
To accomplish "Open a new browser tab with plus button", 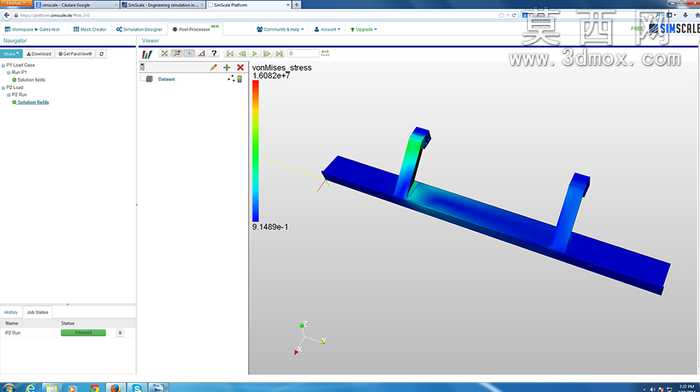I will click(x=296, y=4).
